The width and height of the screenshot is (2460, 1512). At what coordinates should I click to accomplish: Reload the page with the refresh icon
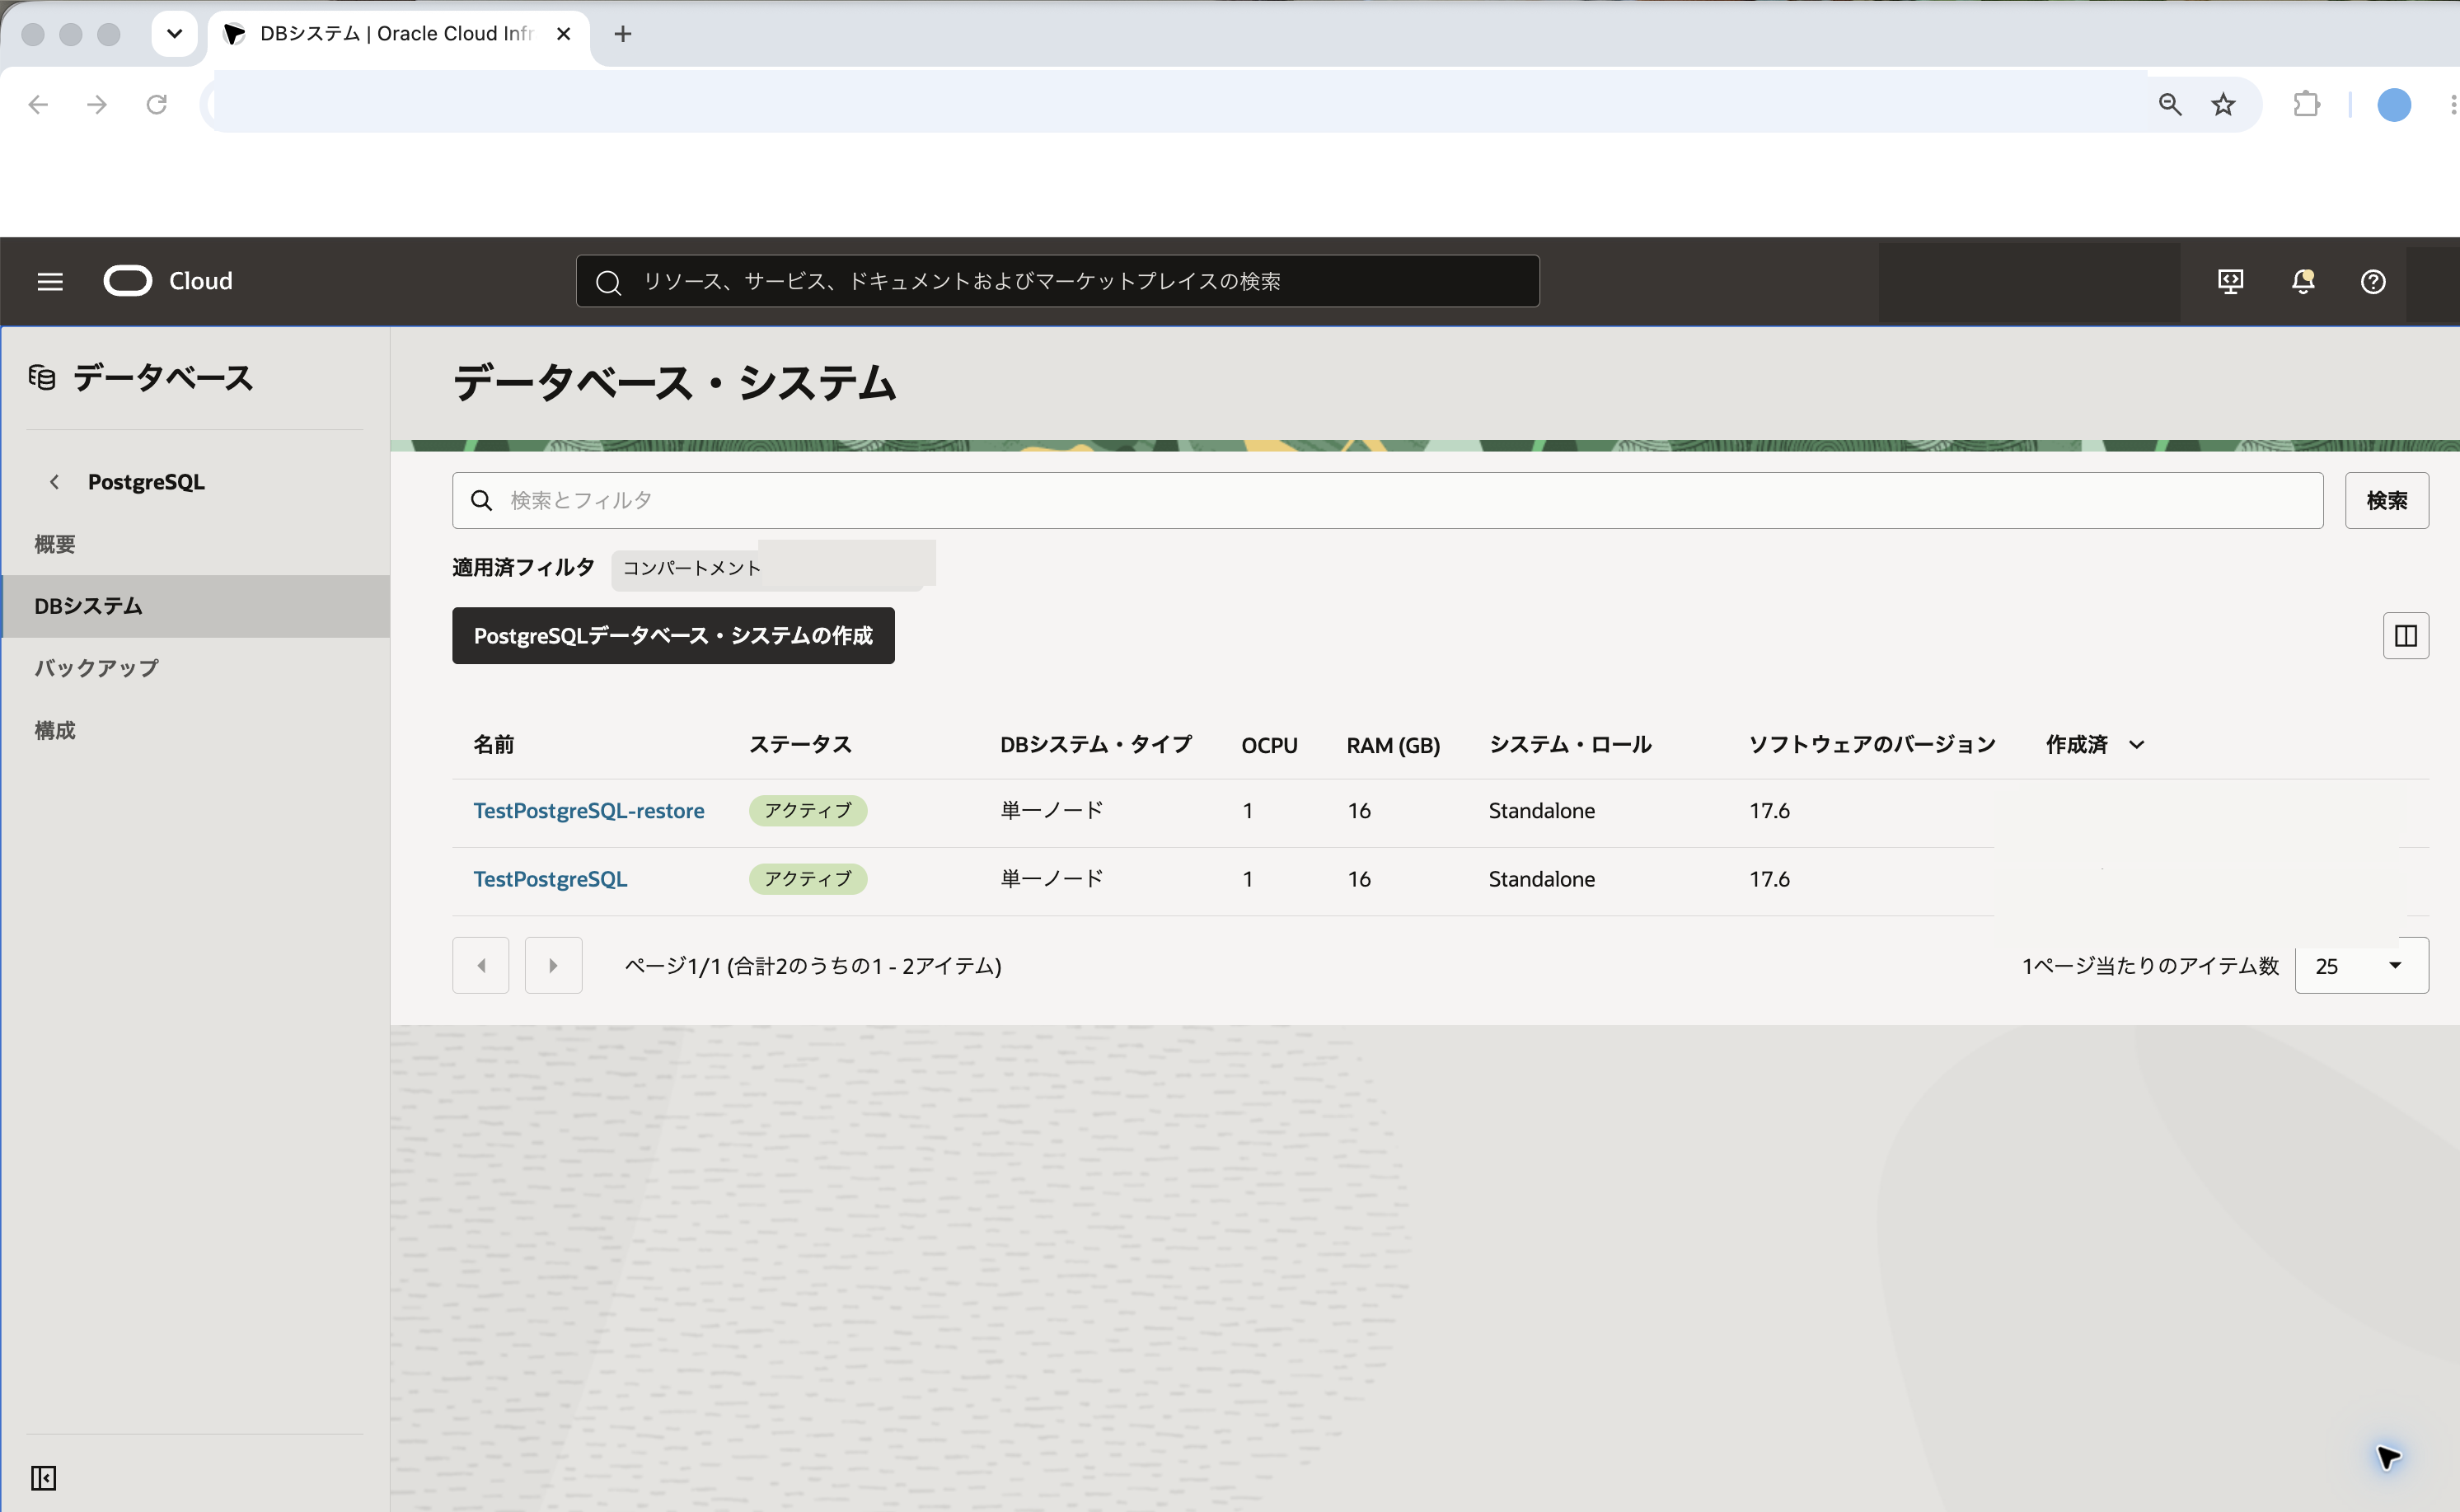(x=156, y=104)
